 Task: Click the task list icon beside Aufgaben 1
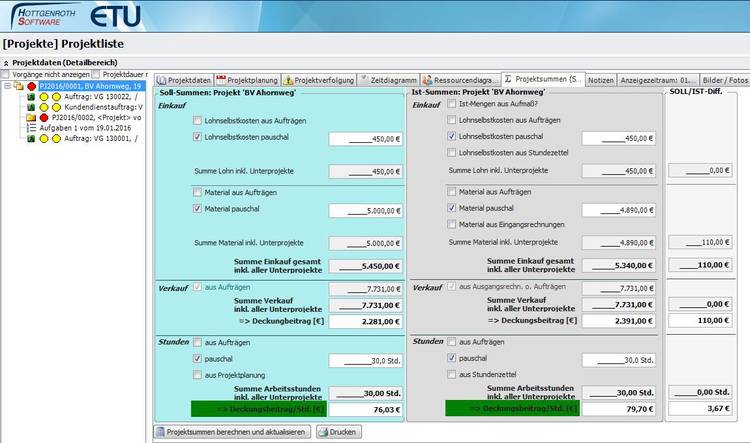tap(31, 128)
